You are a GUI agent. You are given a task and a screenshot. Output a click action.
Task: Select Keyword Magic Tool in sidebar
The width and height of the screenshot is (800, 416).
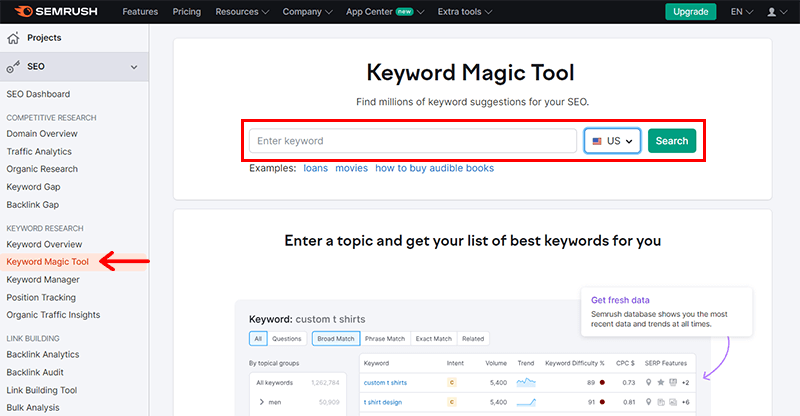point(47,262)
